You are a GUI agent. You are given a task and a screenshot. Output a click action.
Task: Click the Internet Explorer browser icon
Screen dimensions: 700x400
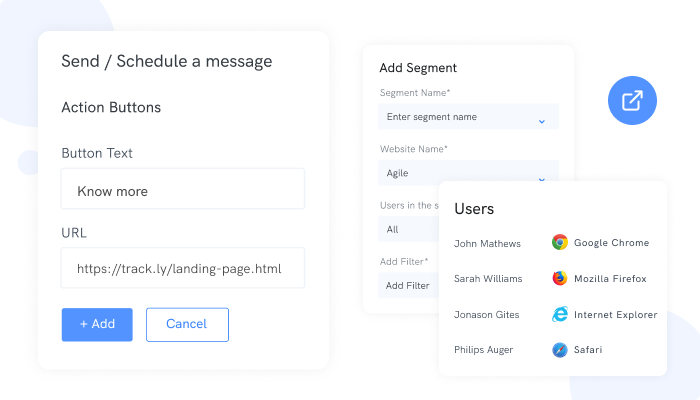(x=560, y=315)
